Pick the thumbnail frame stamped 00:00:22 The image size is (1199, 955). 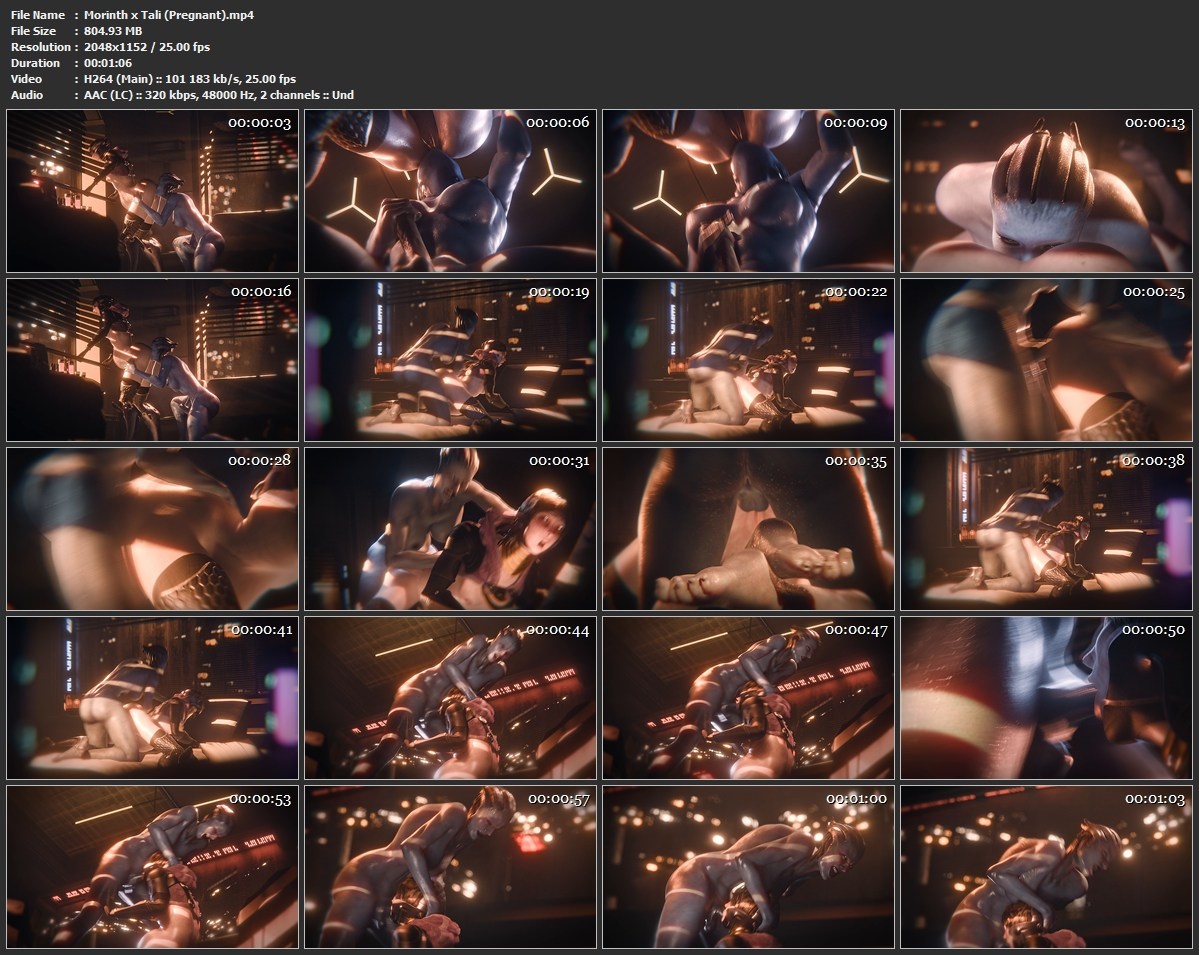pos(748,360)
